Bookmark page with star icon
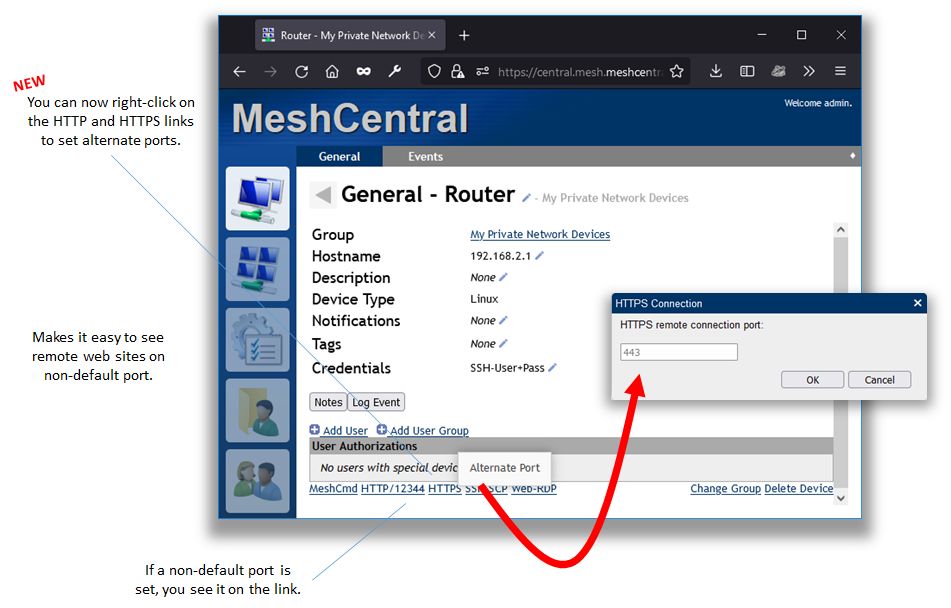 pos(676,72)
